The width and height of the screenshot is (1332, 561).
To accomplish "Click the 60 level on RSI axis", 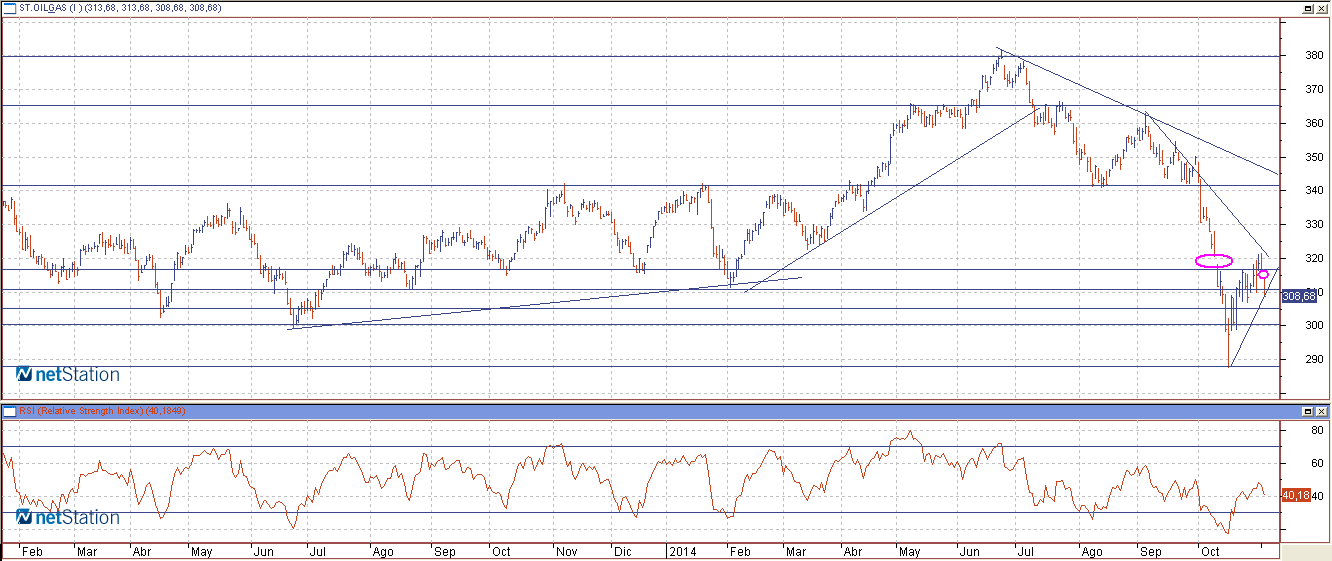I will [1318, 463].
